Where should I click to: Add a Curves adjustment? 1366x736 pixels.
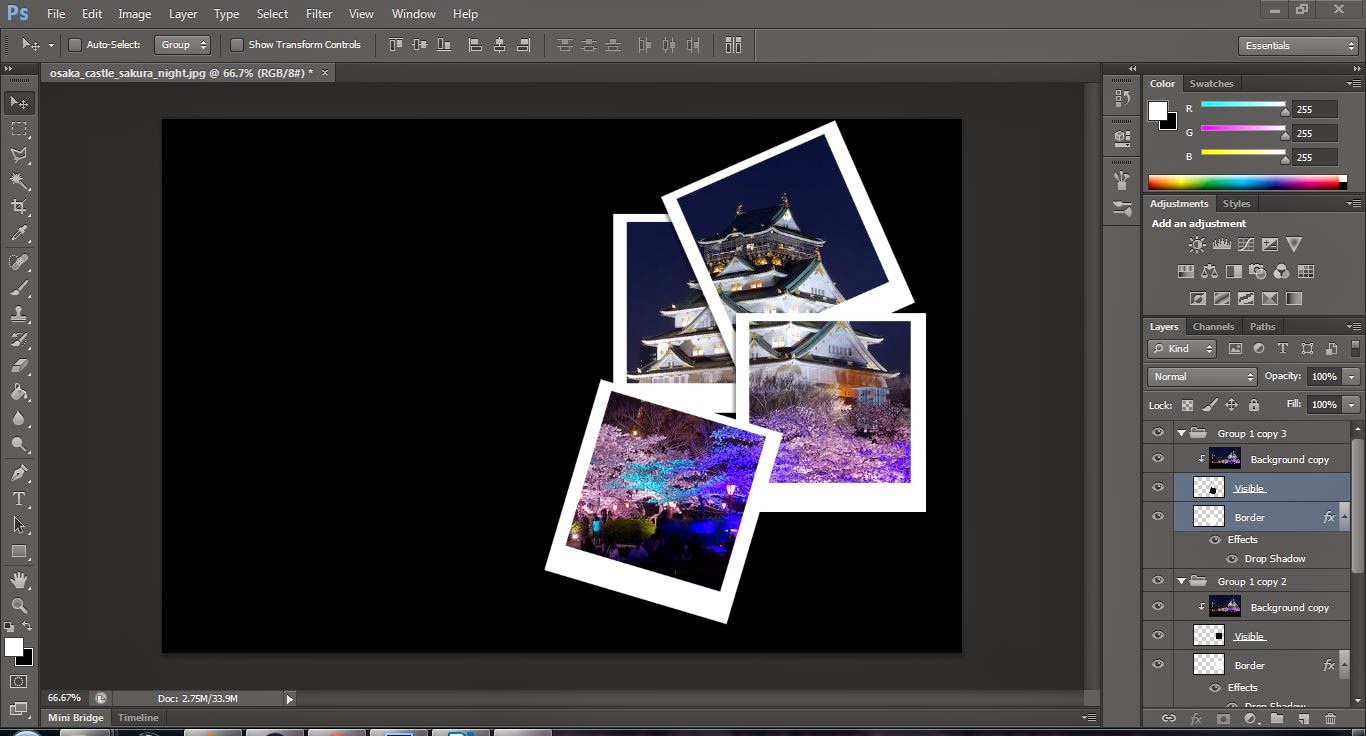(1245, 244)
